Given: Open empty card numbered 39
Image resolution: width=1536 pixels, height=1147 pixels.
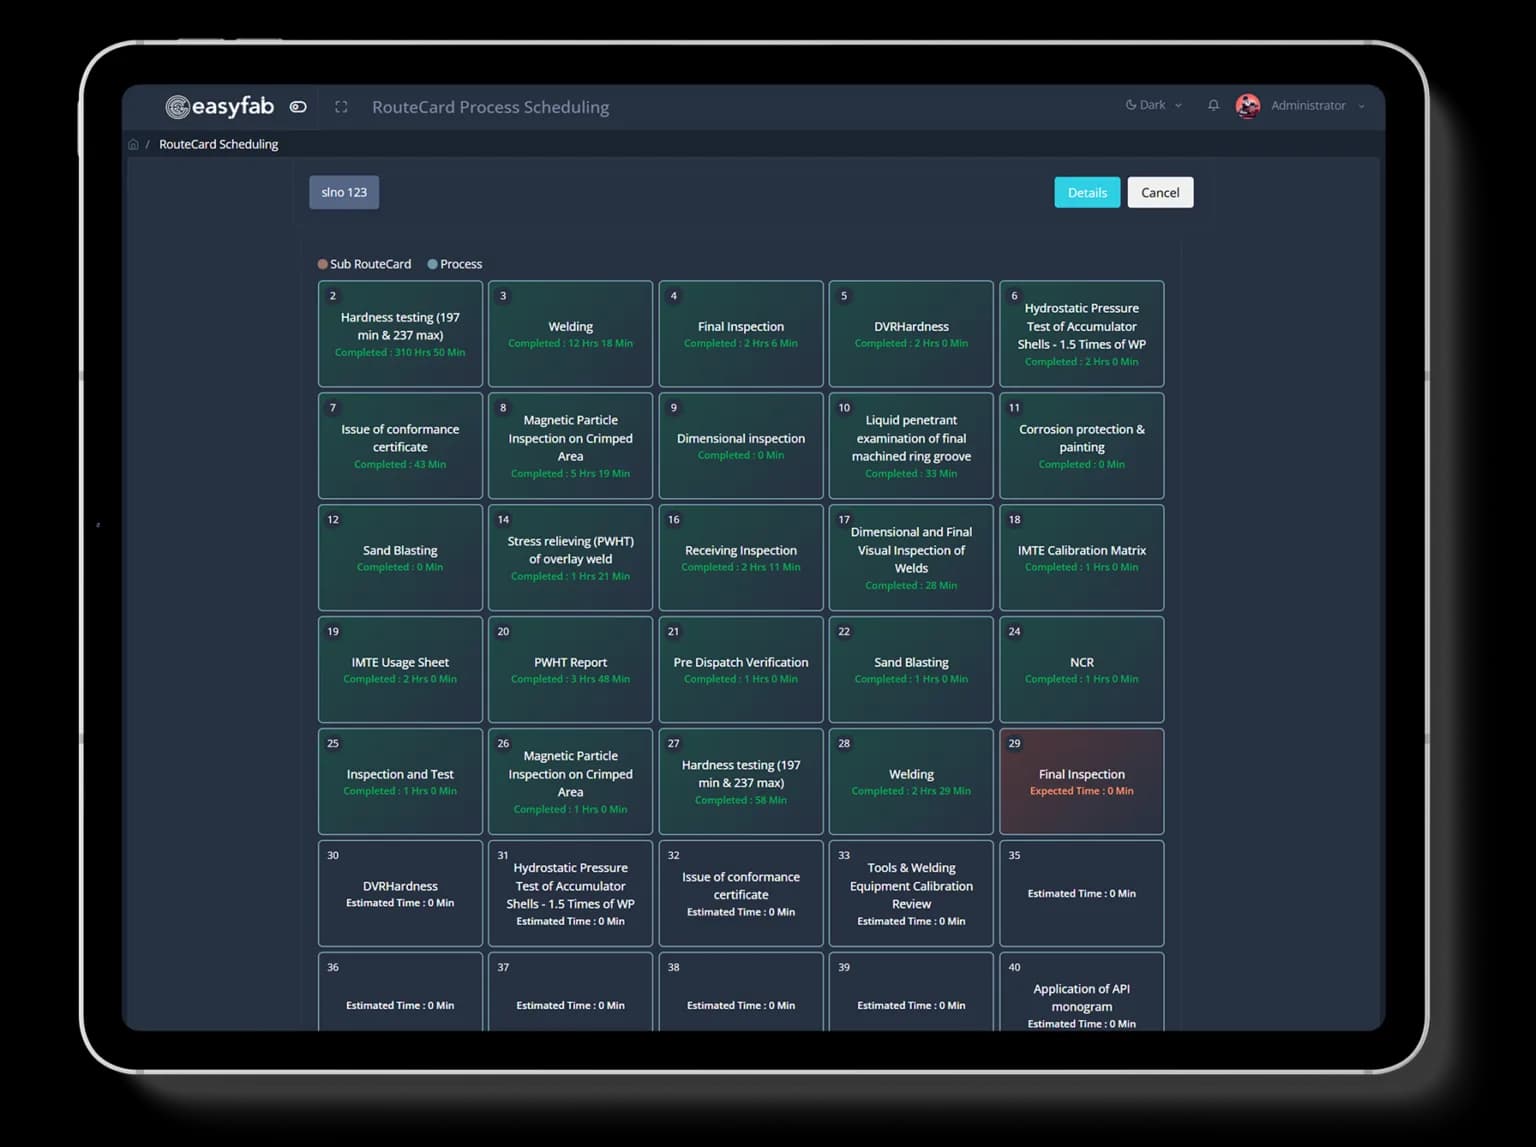Looking at the screenshot, I should click(911, 992).
